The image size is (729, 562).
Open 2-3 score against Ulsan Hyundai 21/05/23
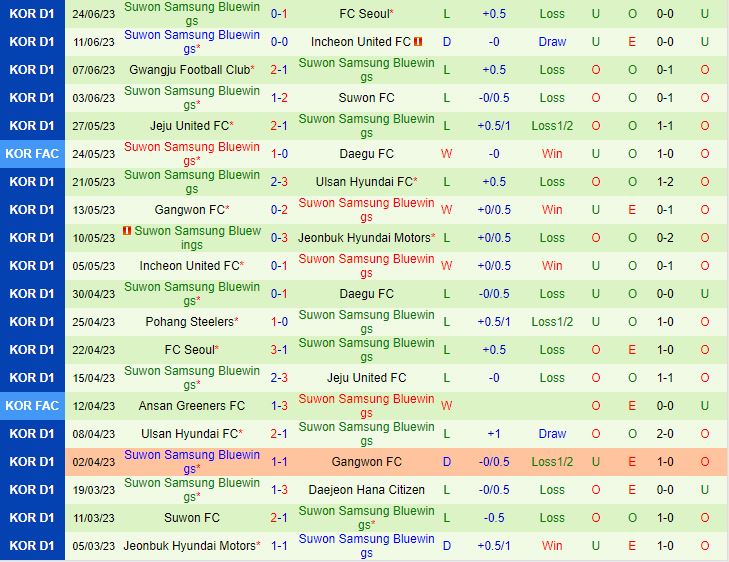point(279,182)
